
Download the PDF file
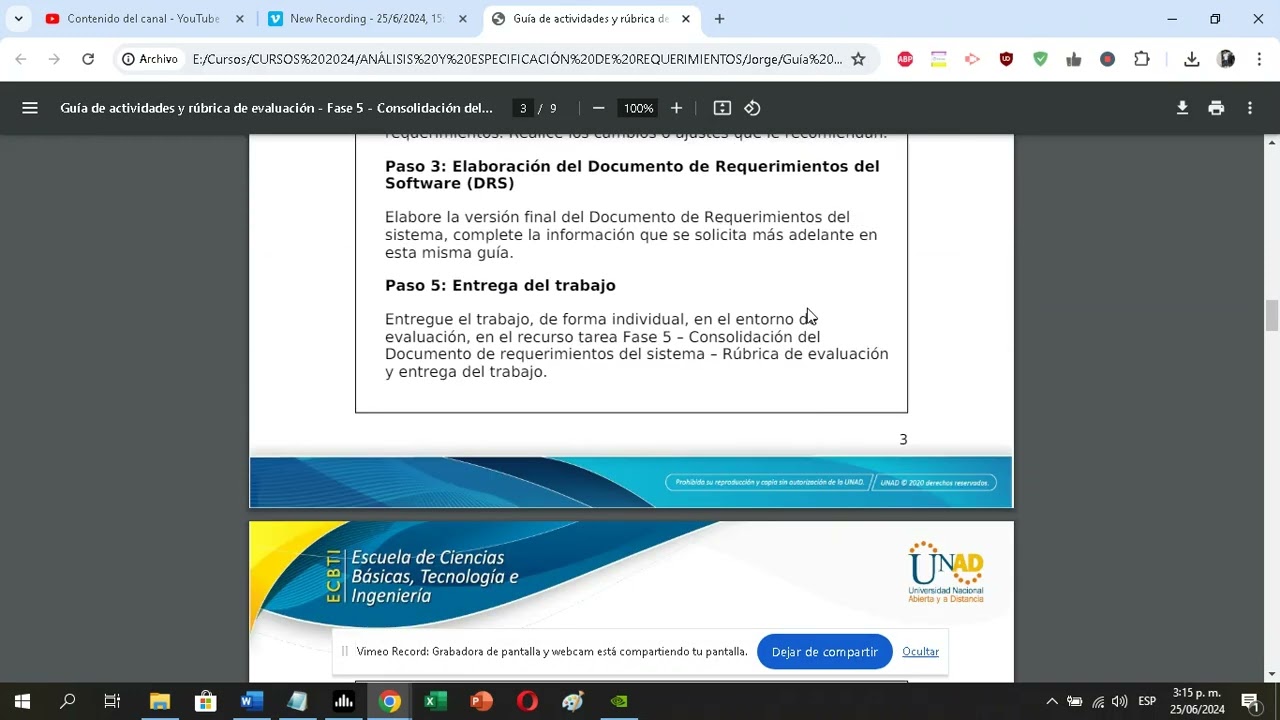pos(1182,108)
